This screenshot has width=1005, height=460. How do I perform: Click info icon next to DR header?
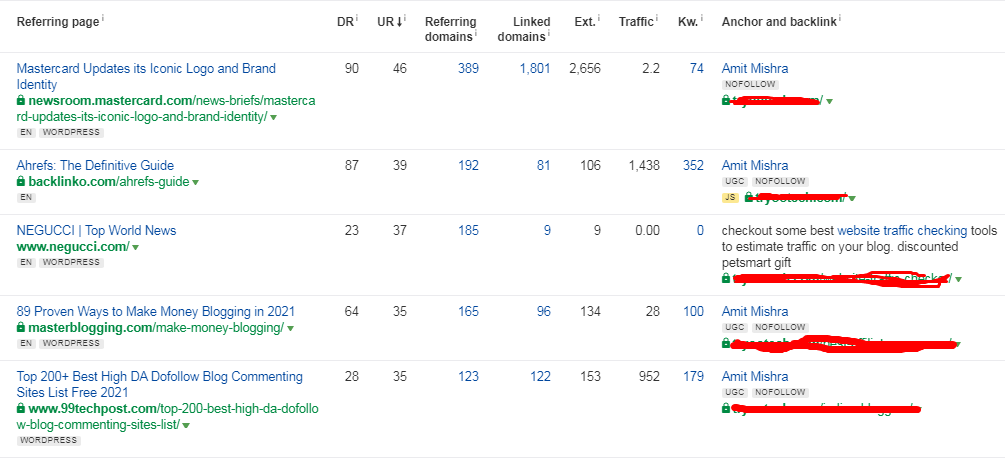(x=357, y=18)
